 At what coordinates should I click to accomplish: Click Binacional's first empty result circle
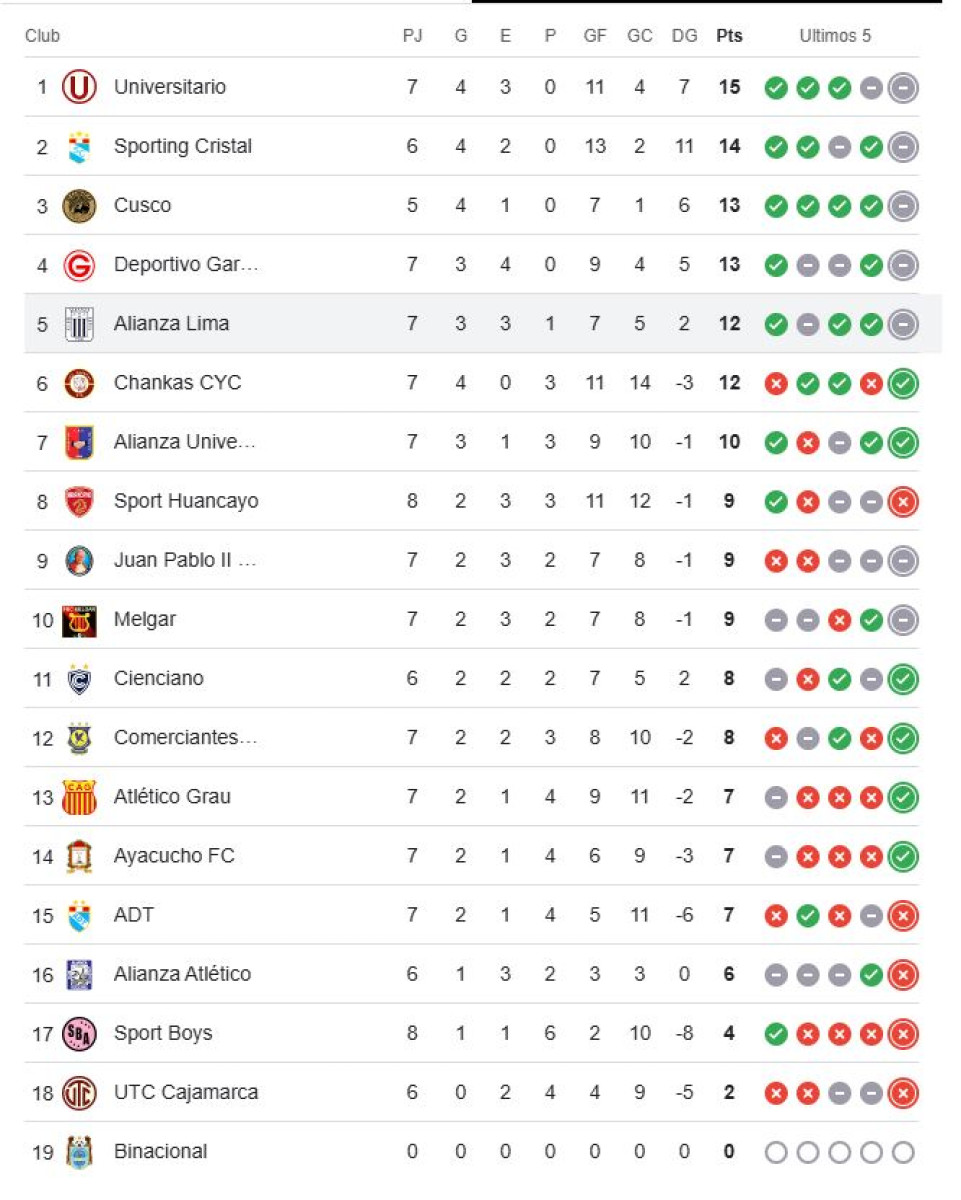[776, 1152]
